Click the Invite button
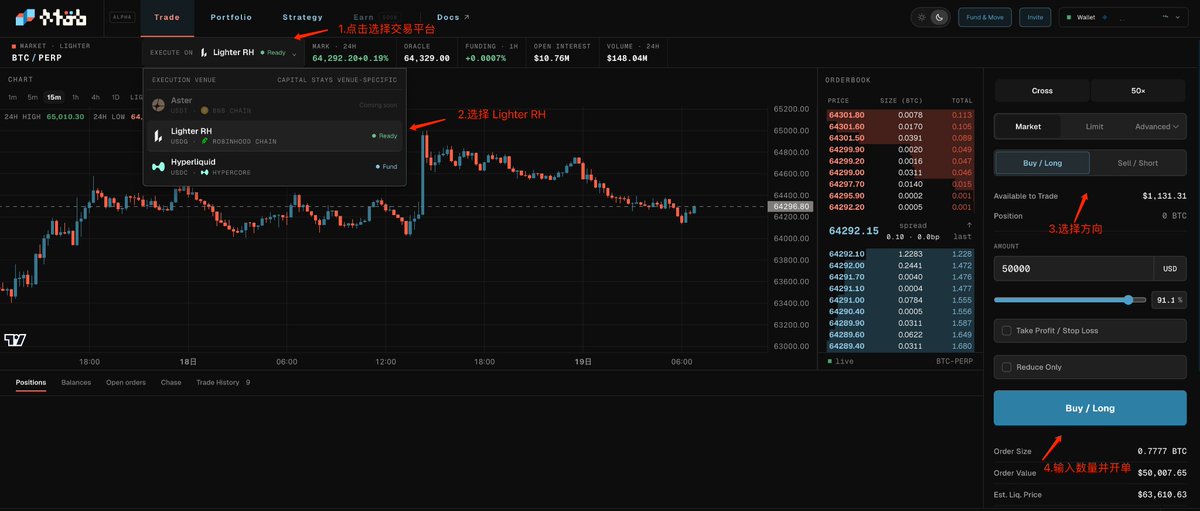1200x511 pixels. pyautogui.click(x=1035, y=17)
